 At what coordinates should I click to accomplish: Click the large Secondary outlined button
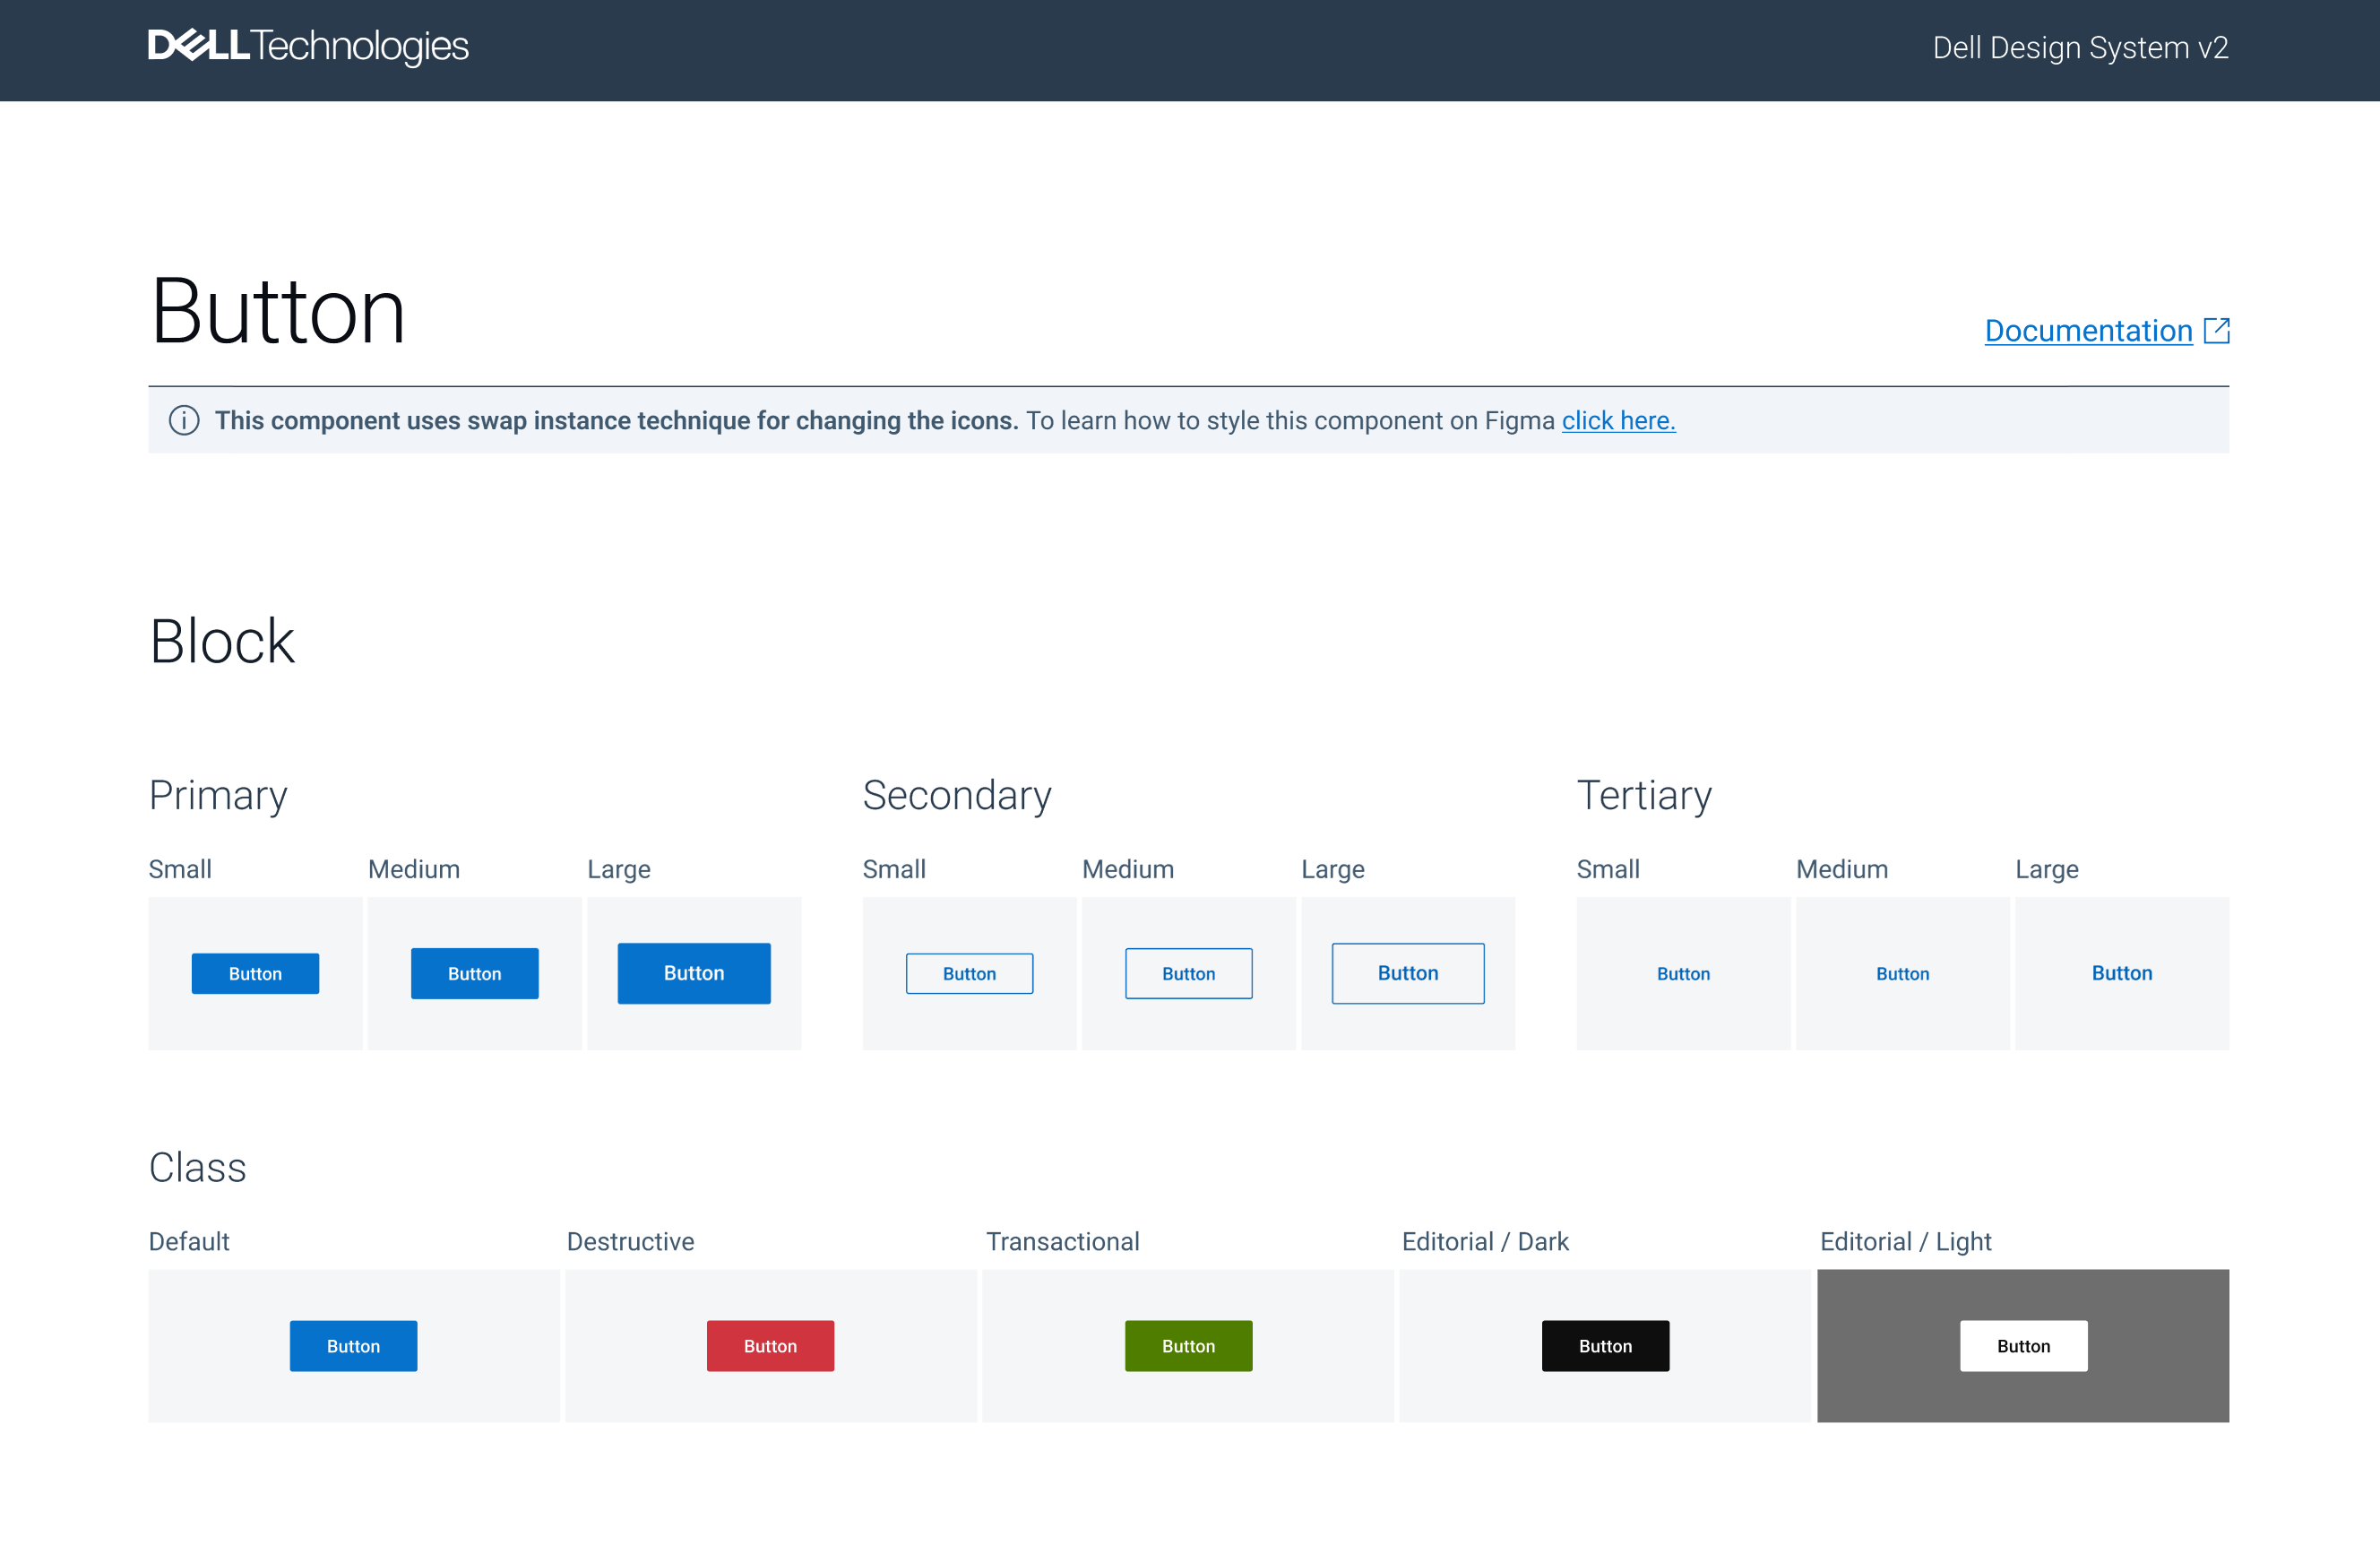tap(1407, 973)
